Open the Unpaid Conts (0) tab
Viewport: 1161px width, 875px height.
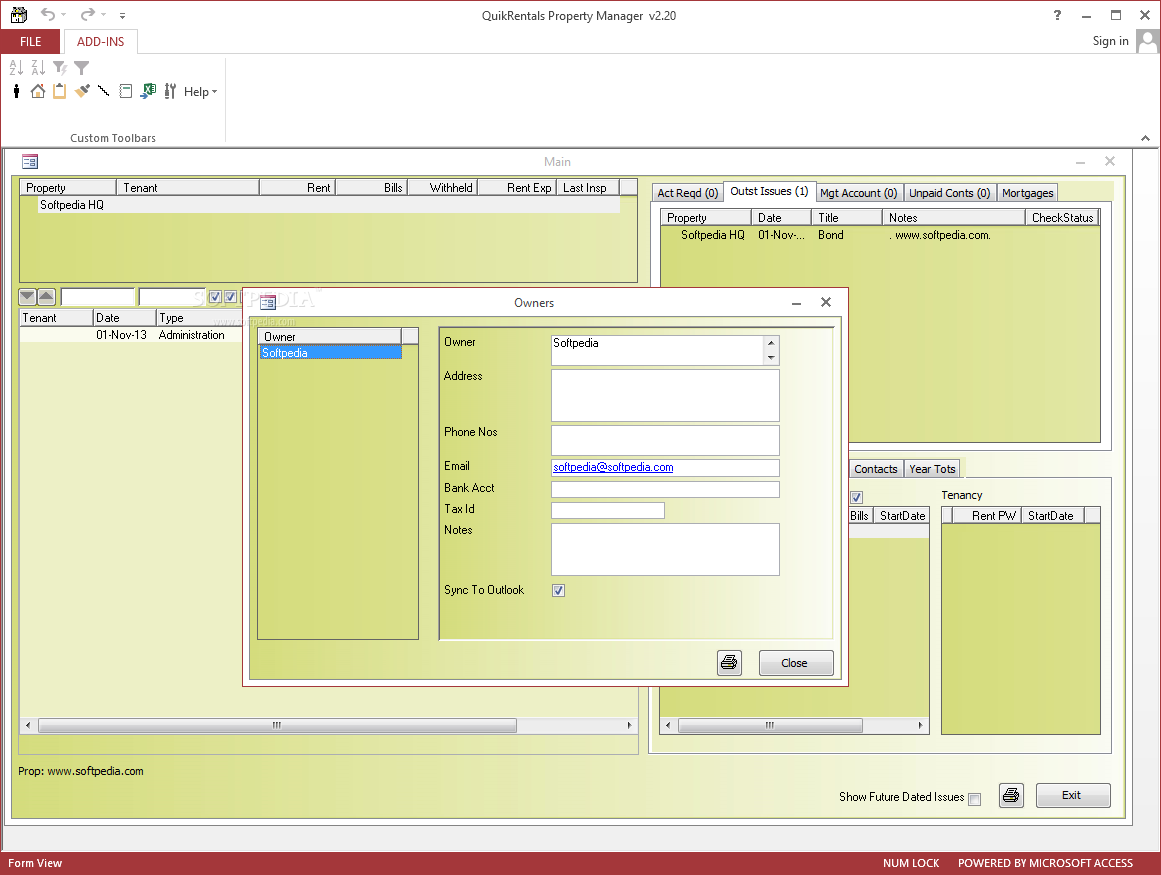pyautogui.click(x=949, y=192)
